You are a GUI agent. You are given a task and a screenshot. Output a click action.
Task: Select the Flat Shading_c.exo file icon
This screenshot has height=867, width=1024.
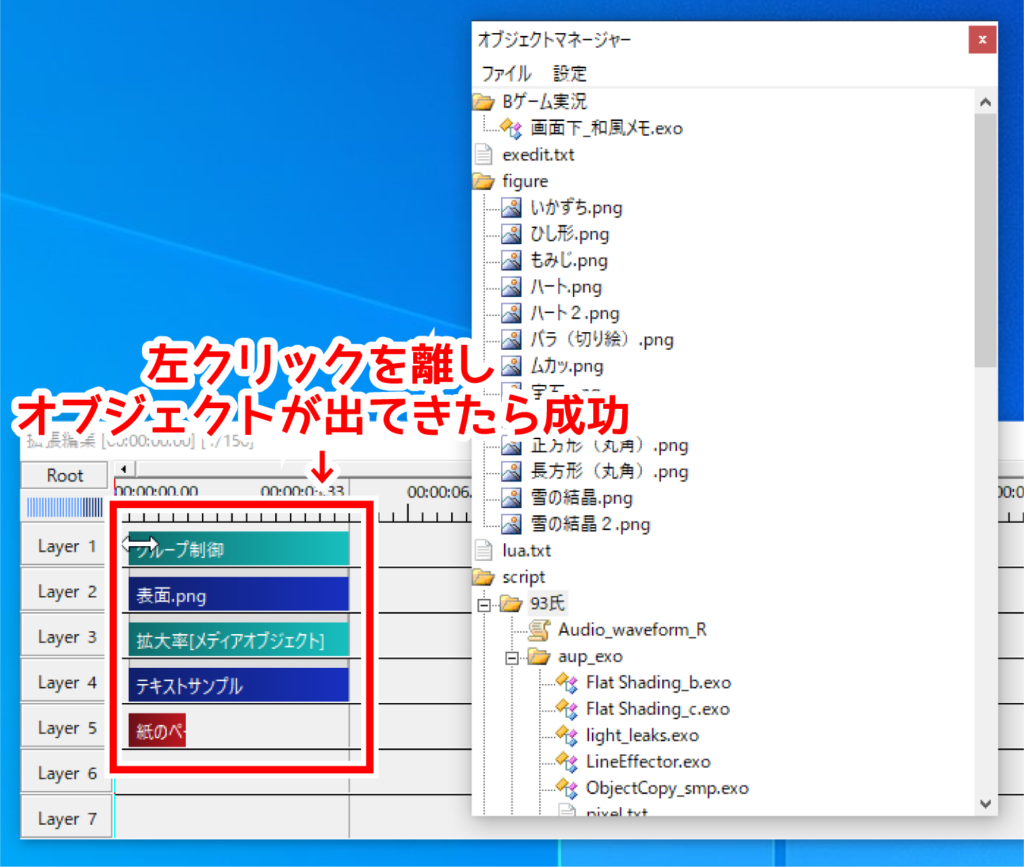pos(567,709)
